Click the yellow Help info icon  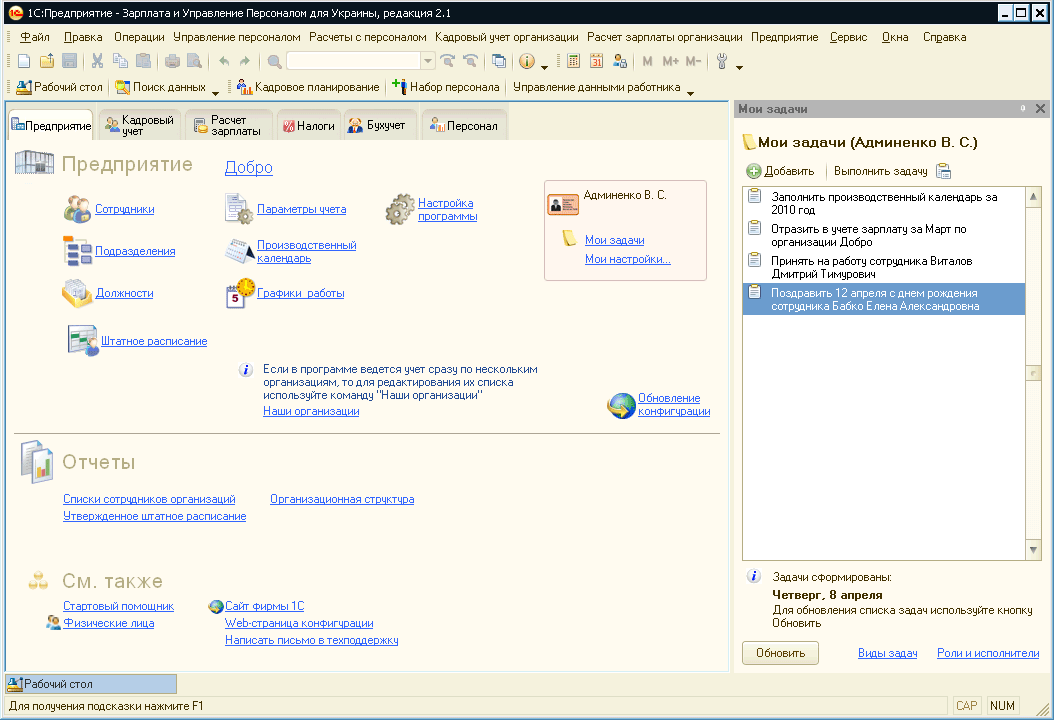(527, 62)
